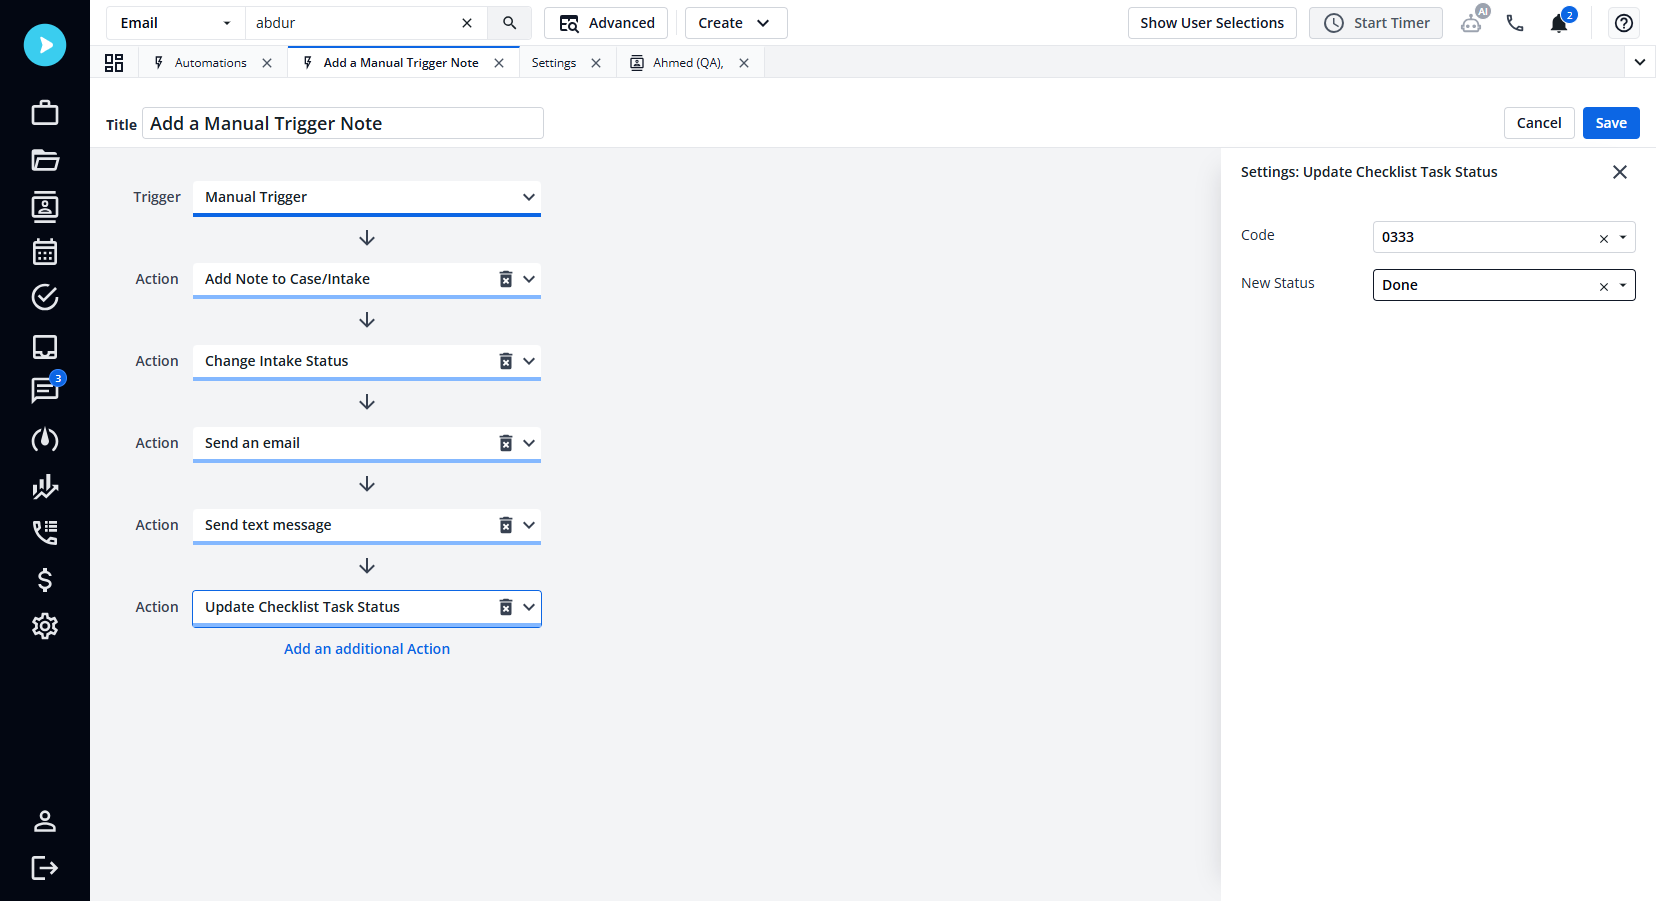The image size is (1656, 901).
Task: Switch to the Automations tab
Action: tap(210, 63)
